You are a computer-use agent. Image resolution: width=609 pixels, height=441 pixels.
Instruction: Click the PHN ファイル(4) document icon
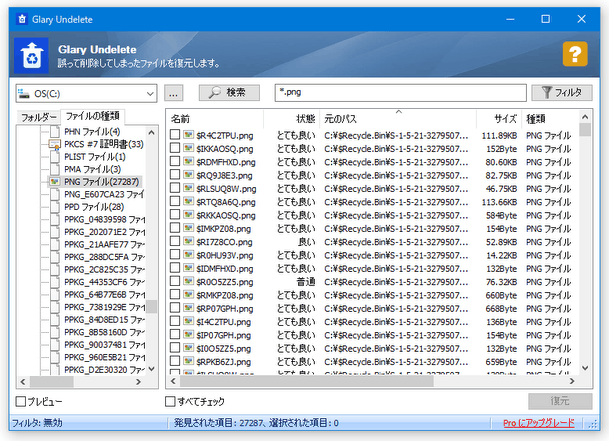click(55, 131)
